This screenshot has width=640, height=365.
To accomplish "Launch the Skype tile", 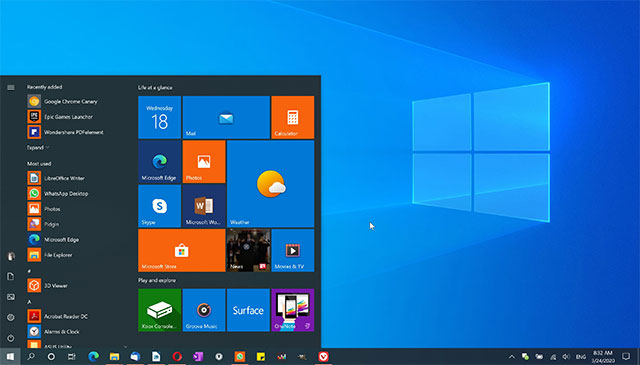I will coord(160,206).
